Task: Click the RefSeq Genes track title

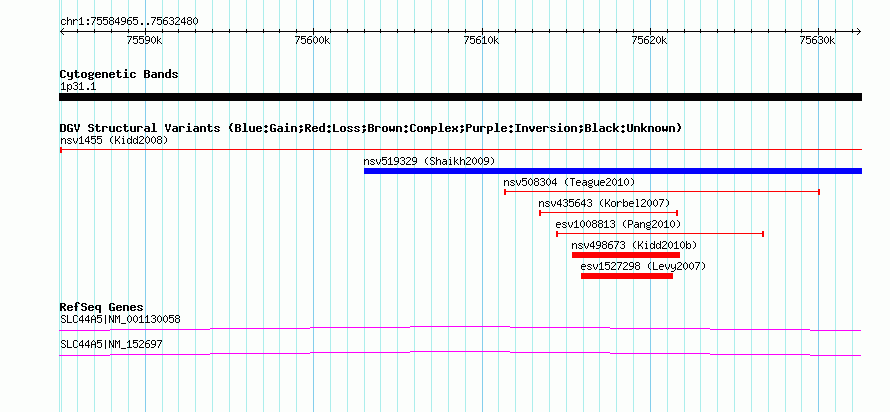Action: coord(102,308)
